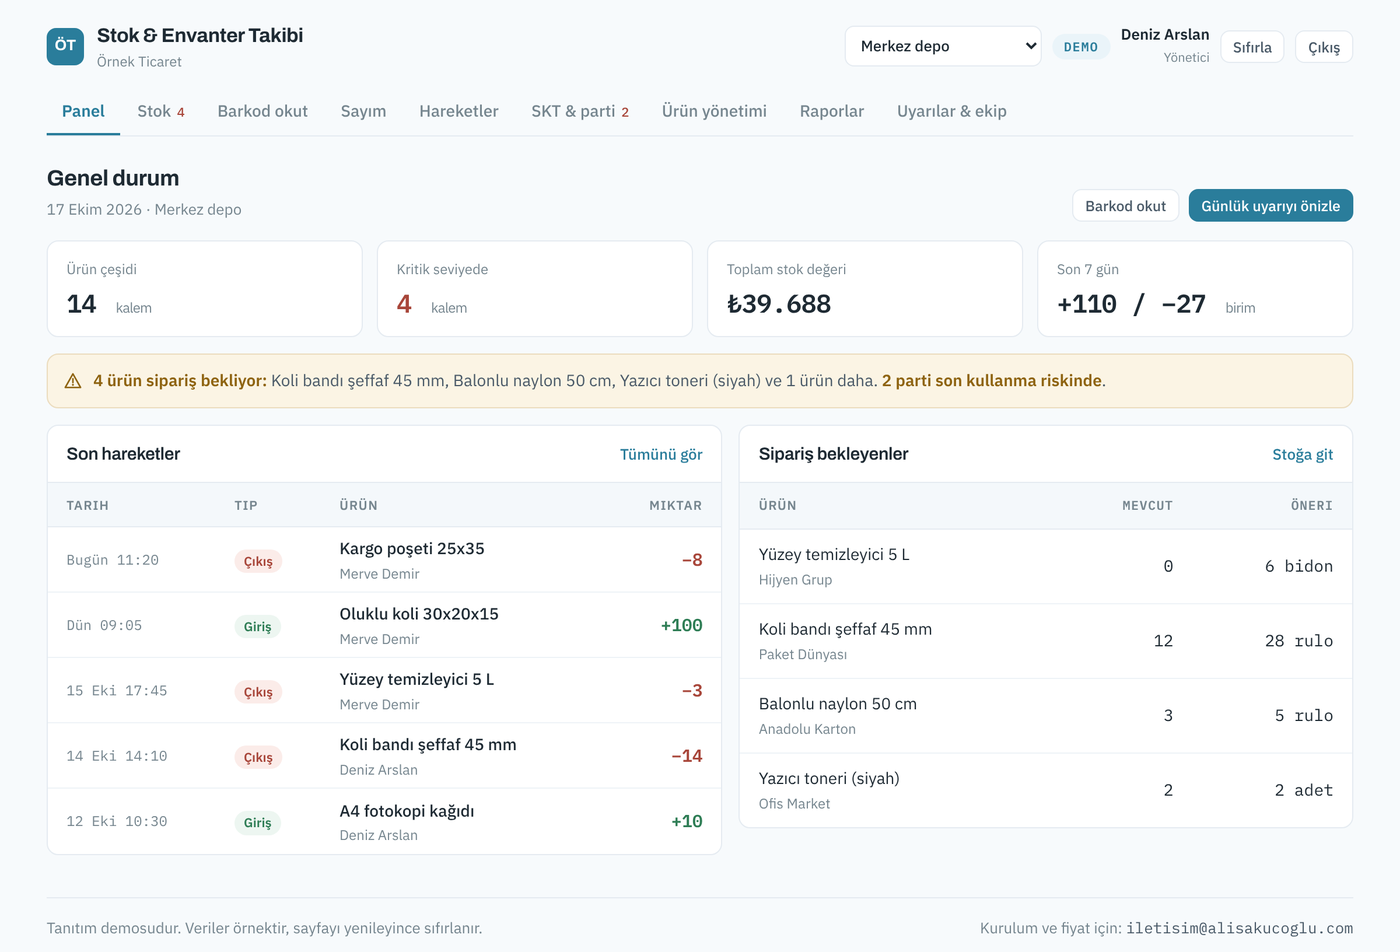Screen dimensions: 1400x952
Task: Select the Kargo poşeti 25x35 movement row
Action: [x=385, y=560]
